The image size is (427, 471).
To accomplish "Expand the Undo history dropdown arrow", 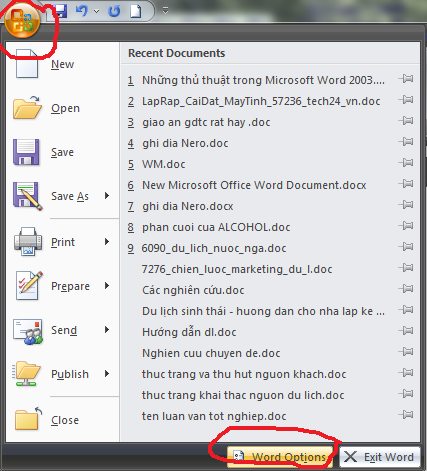I will [x=97, y=11].
